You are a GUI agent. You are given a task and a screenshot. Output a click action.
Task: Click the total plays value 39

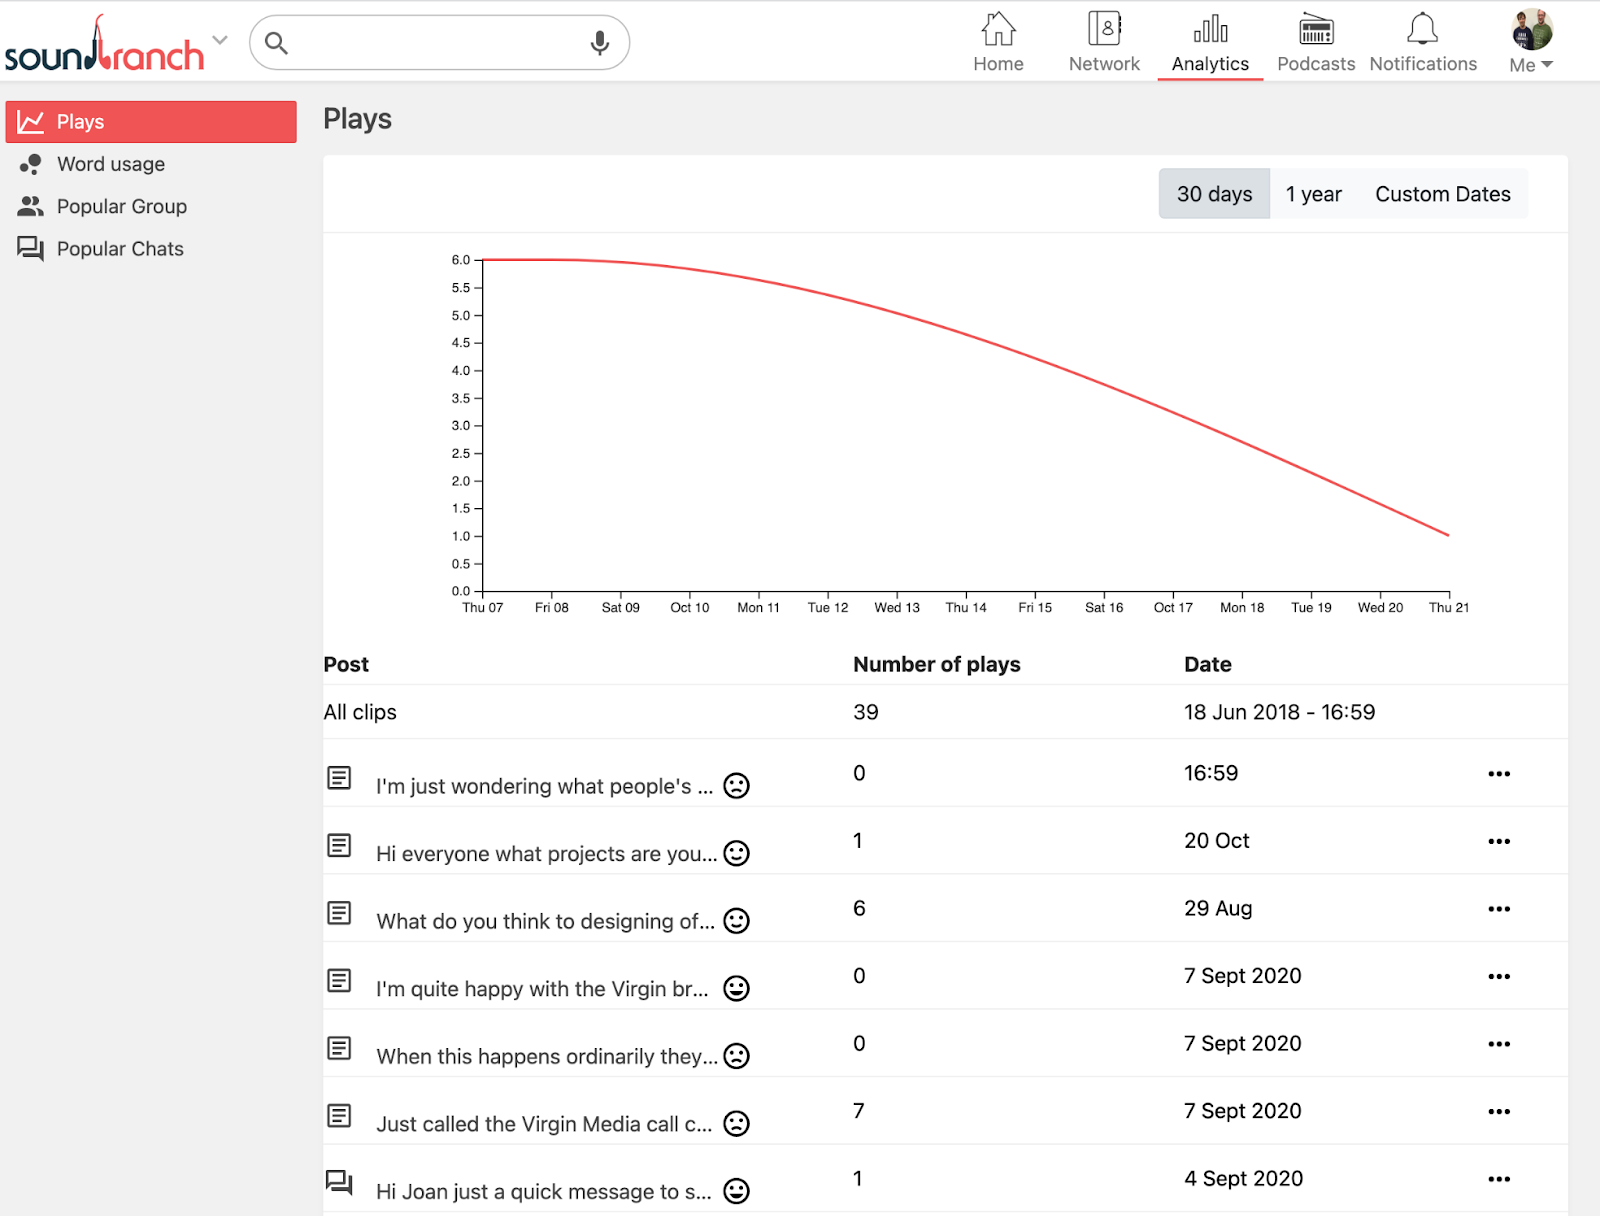866,712
